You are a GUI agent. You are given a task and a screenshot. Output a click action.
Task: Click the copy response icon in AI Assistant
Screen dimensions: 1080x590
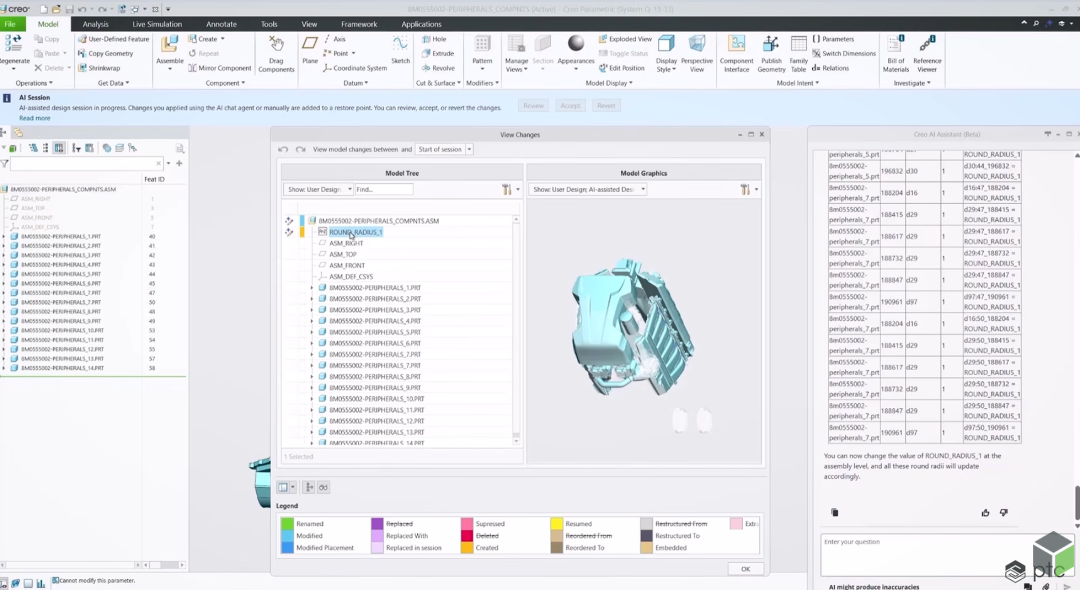(834, 512)
